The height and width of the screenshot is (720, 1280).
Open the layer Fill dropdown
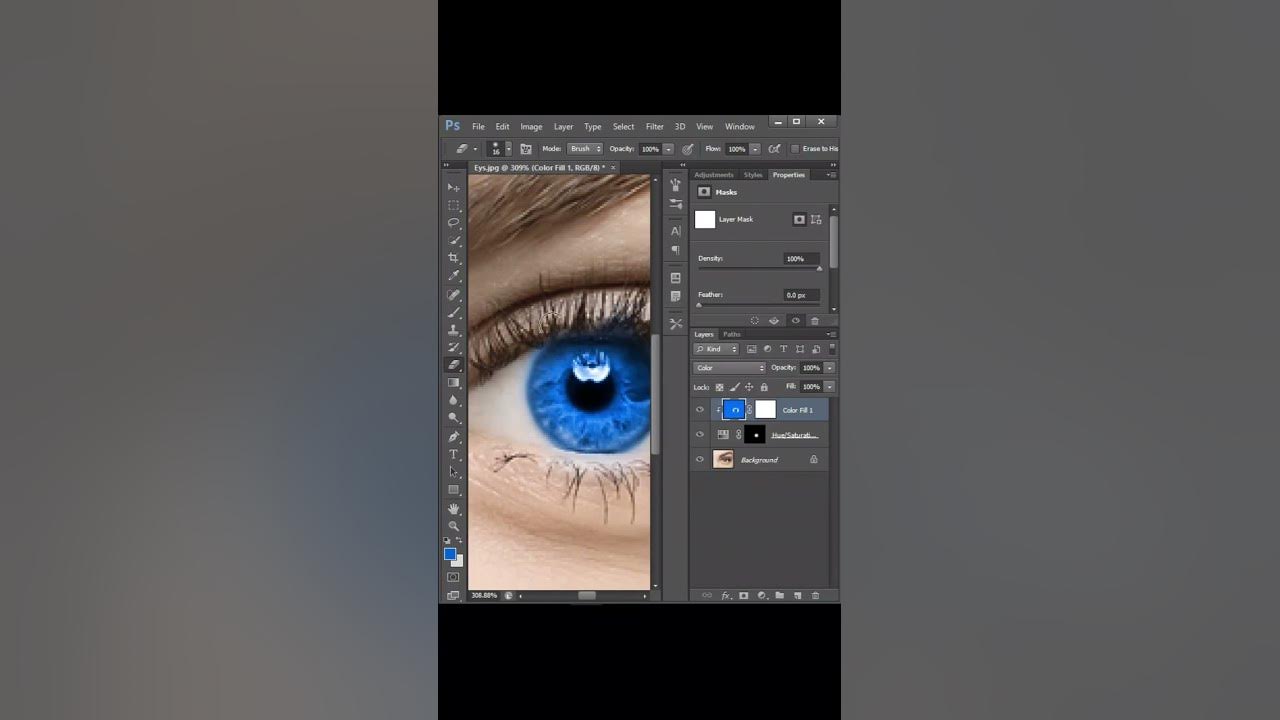(x=829, y=387)
